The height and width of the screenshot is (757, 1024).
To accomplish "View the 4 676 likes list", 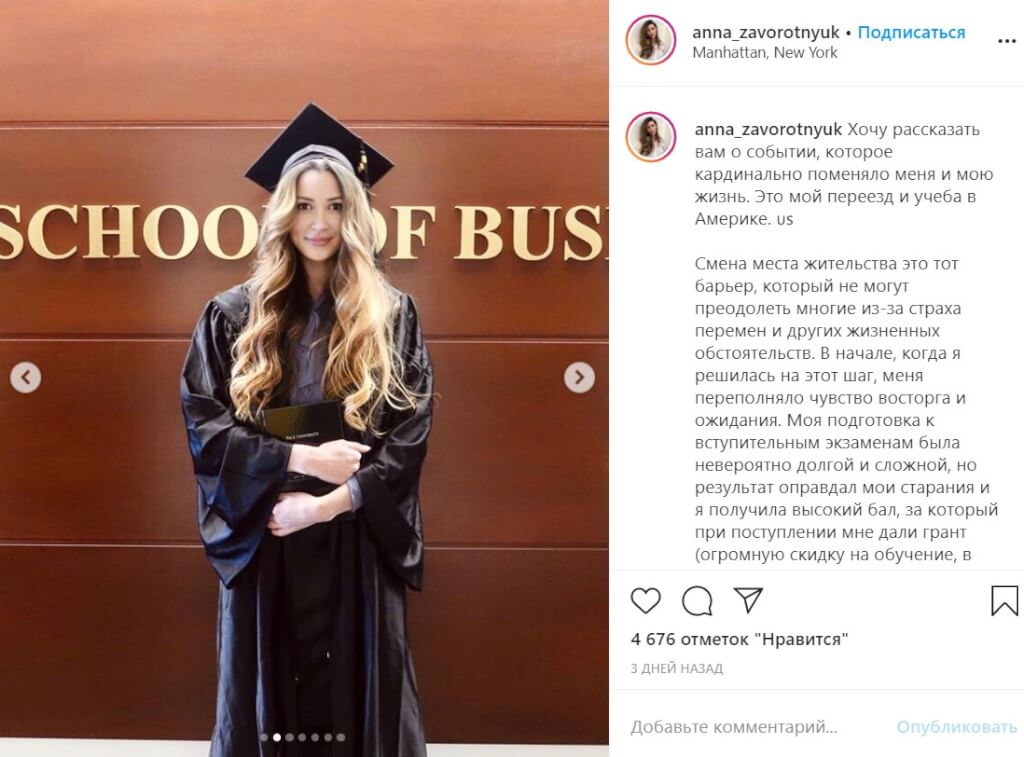I will tap(739, 639).
